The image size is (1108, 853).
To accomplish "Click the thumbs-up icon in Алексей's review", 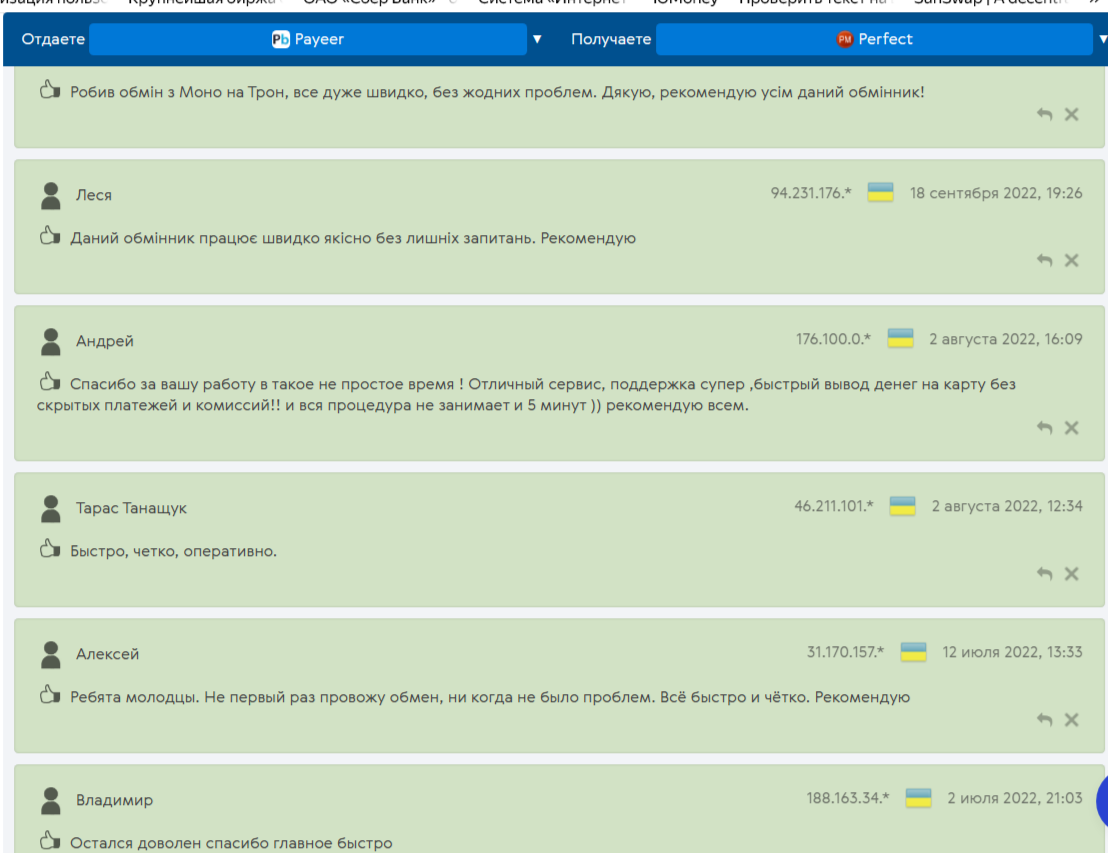I will coord(50,696).
